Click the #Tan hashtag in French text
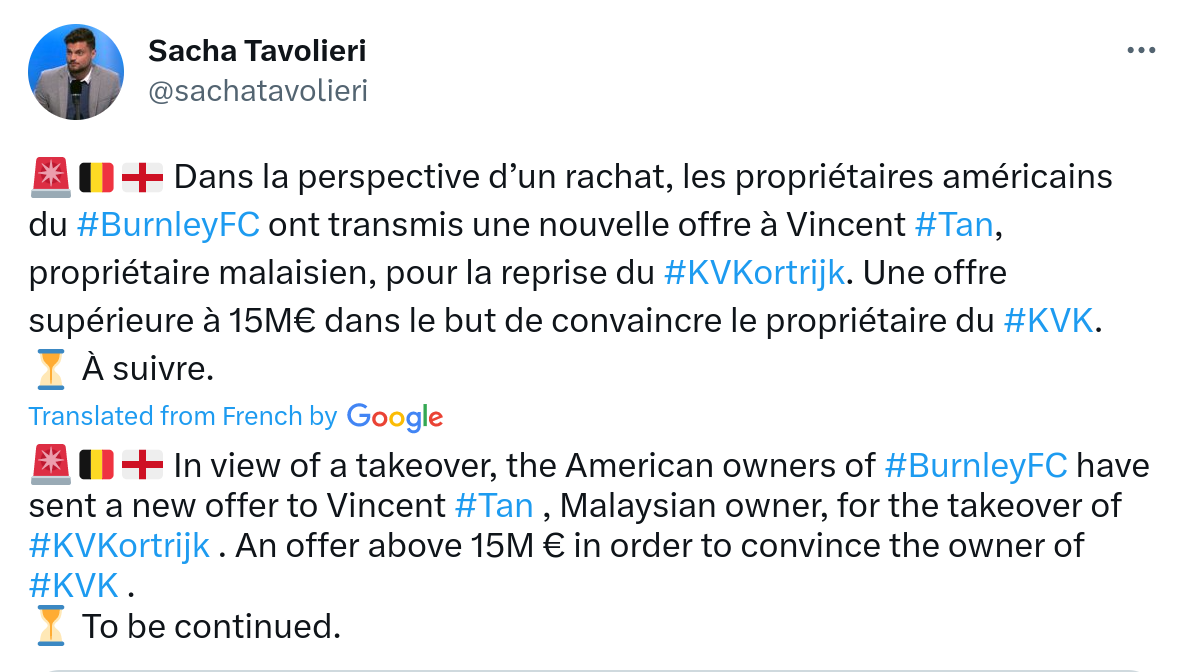1186x672 pixels. coord(954,224)
